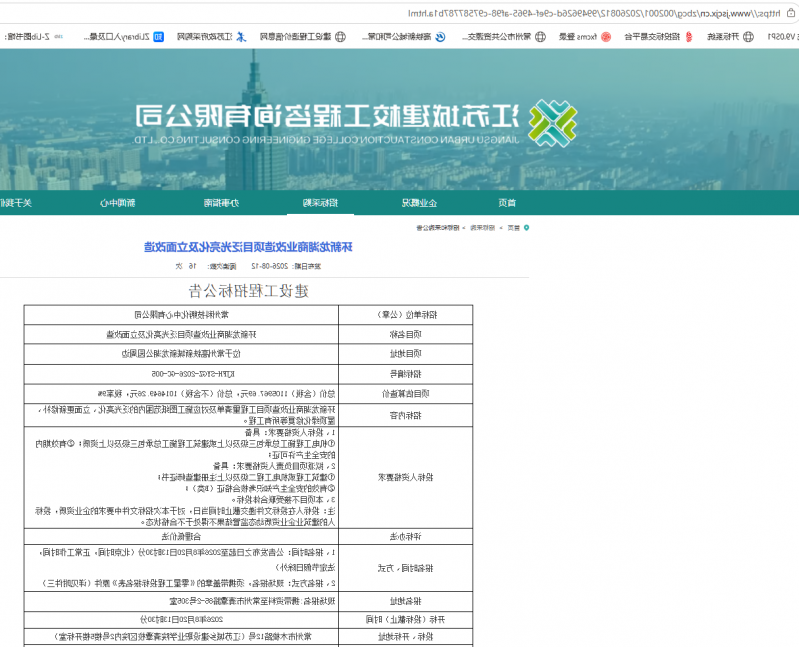
Task: Open the 江苏政府采购网 bookmark
Action: point(211,37)
